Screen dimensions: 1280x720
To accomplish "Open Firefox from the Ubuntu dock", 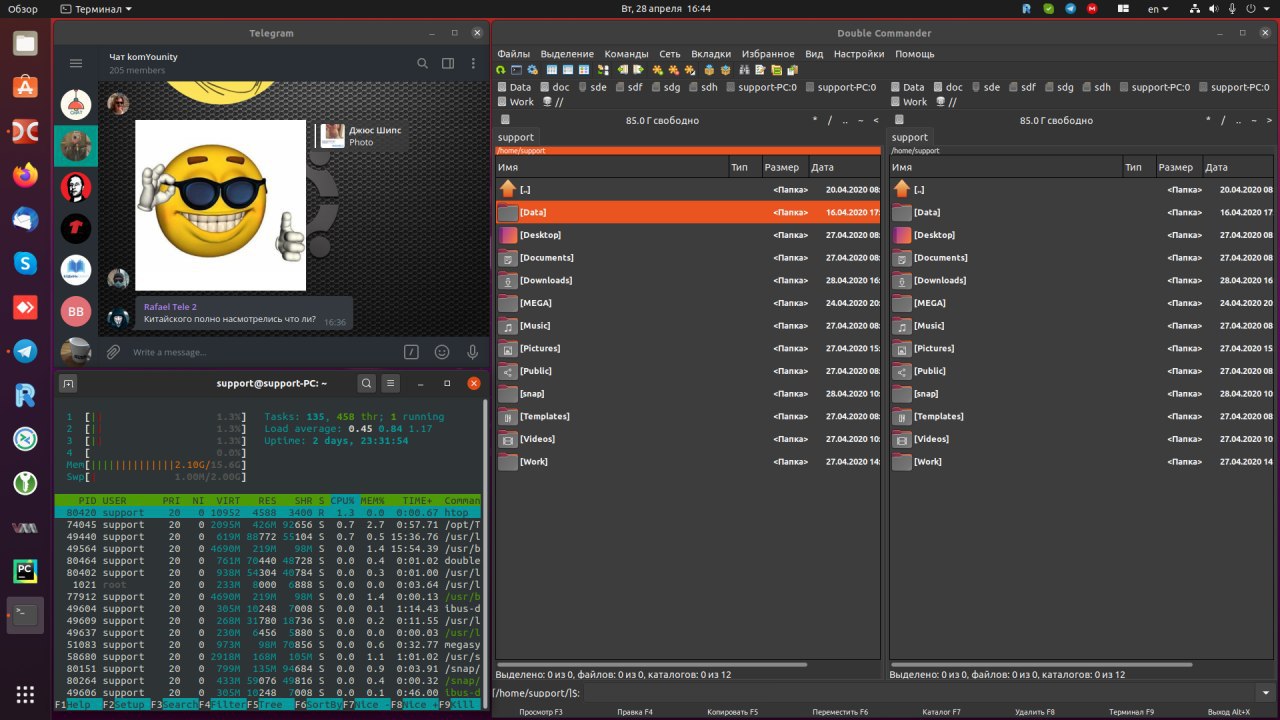I will point(25,175).
